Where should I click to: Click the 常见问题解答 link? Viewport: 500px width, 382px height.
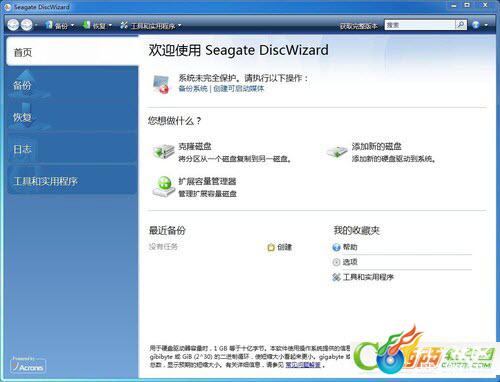(x=303, y=365)
